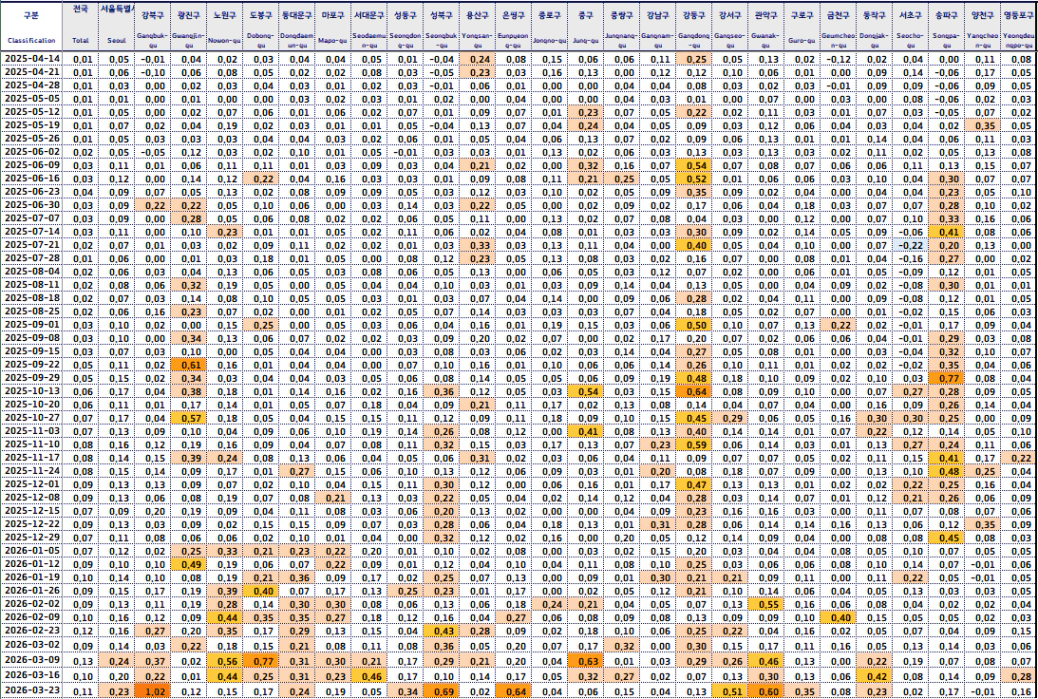The width and height of the screenshot is (1038, 699).
Task: Select 0.24 in Jongno-gu row 2026-02-02
Action: coord(548,604)
